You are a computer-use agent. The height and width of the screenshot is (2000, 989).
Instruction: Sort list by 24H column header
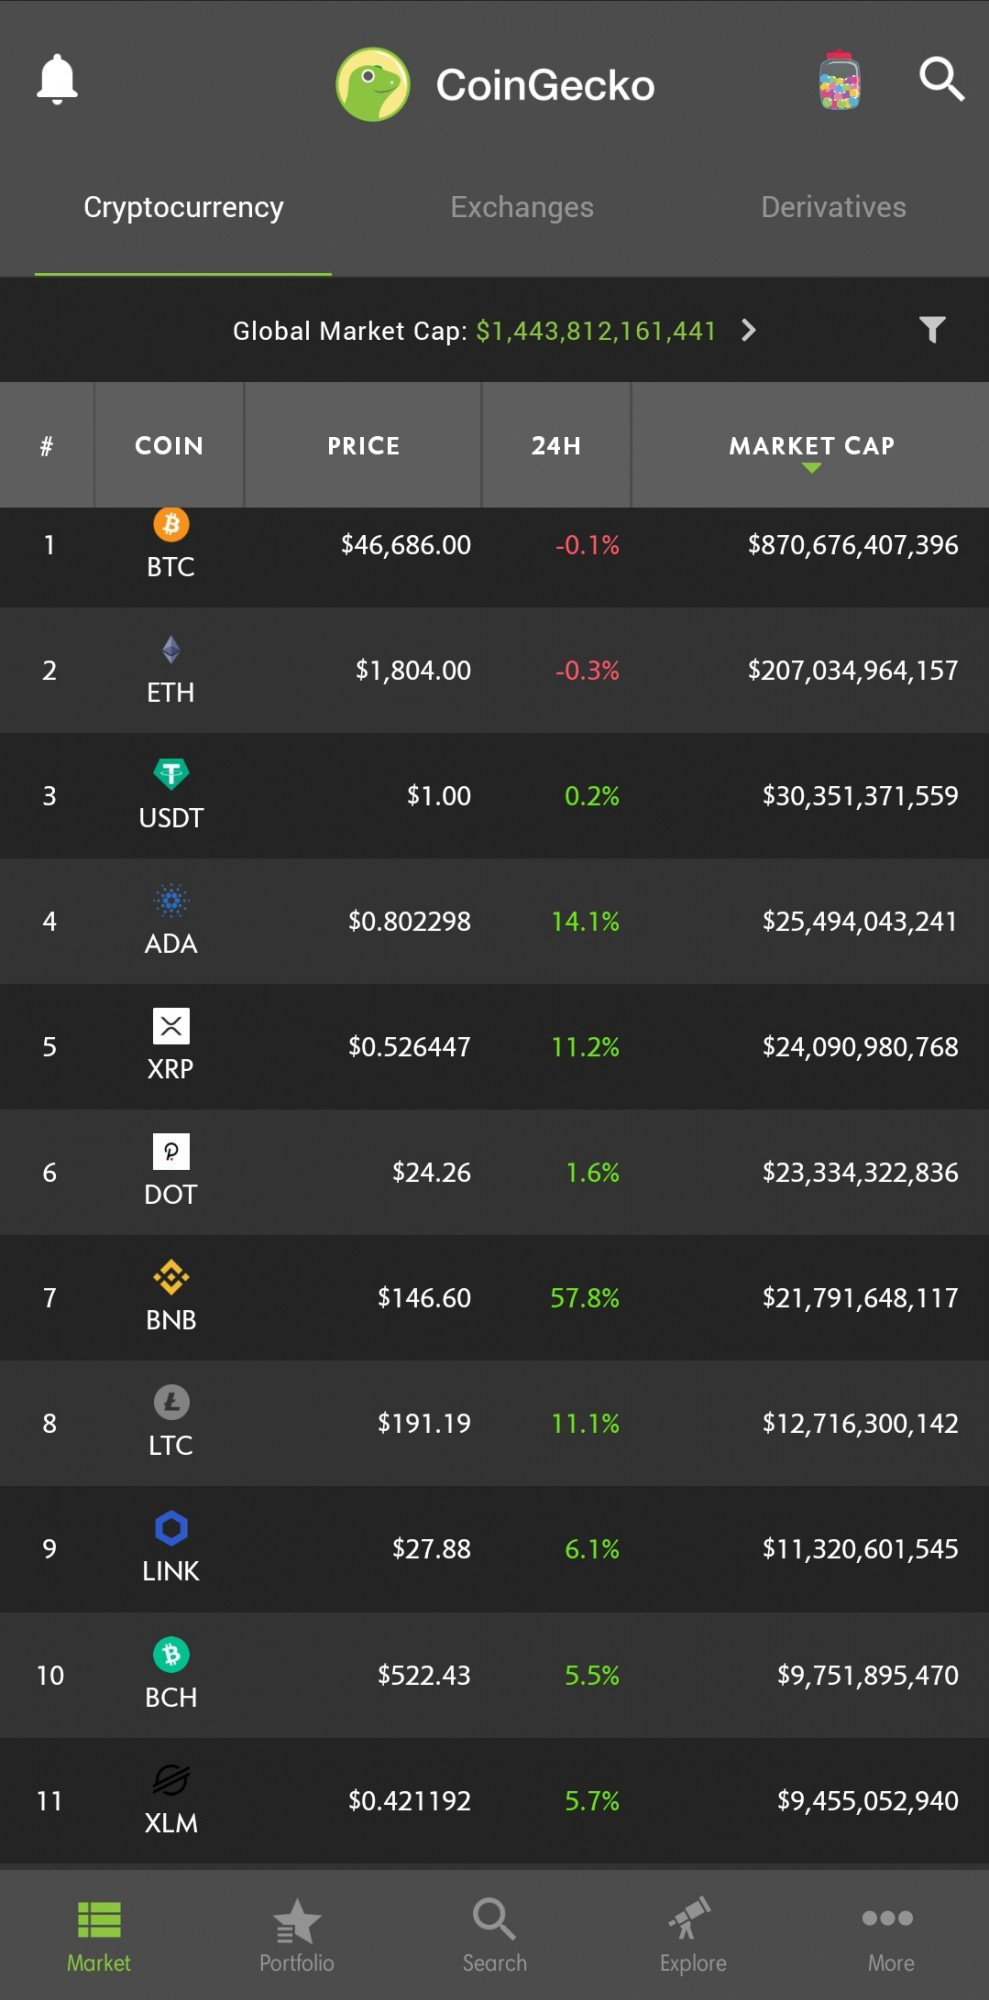556,445
